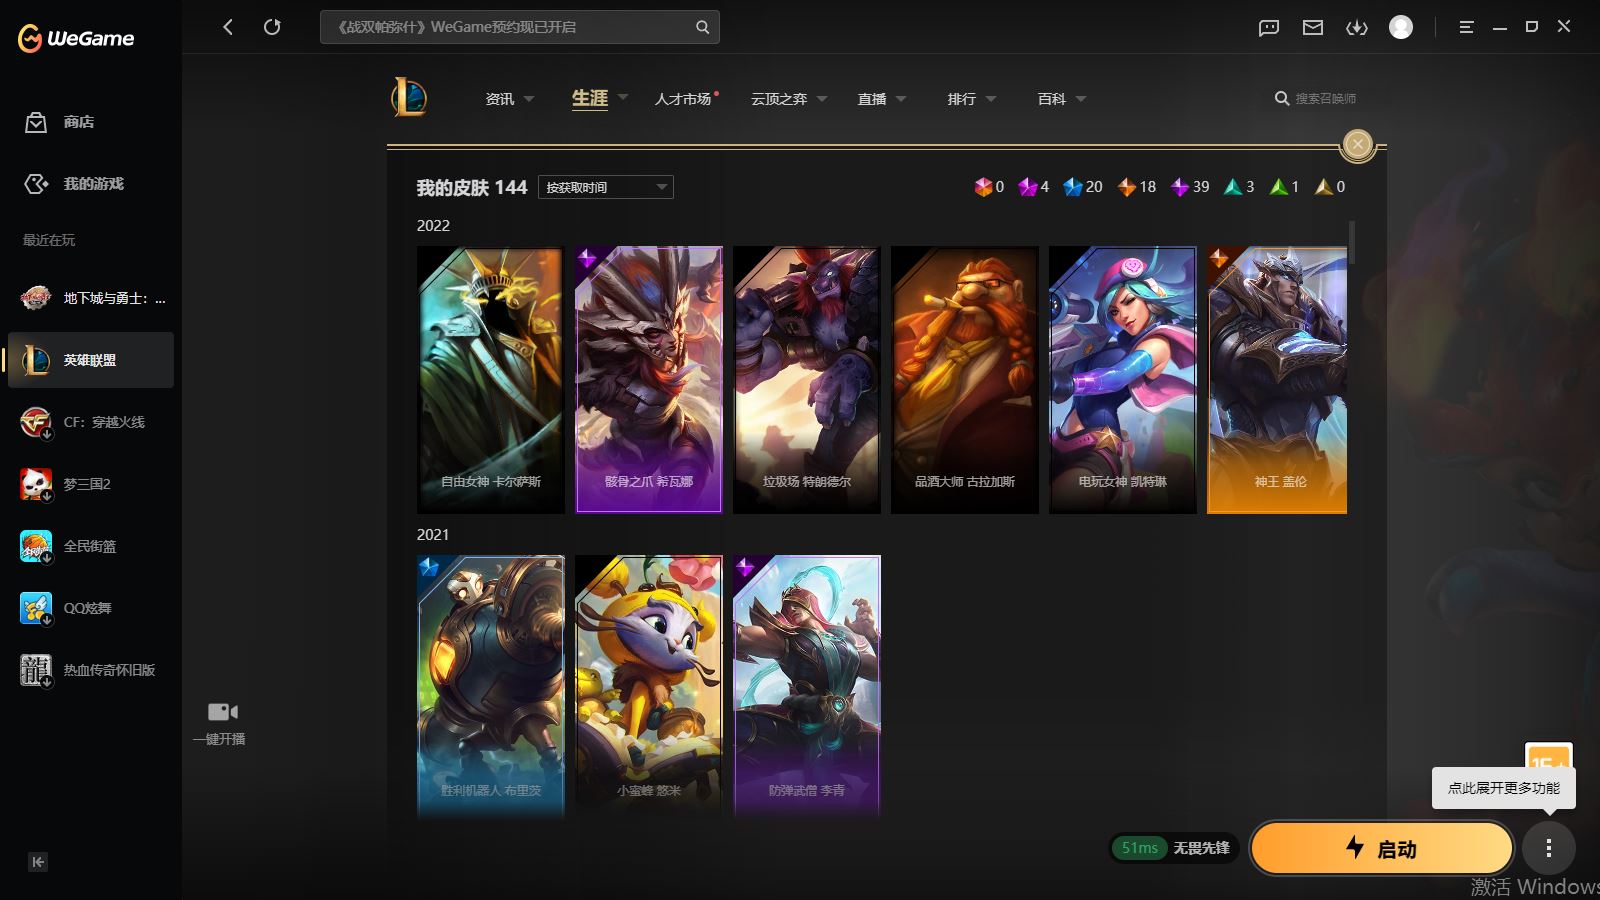Viewport: 1600px width, 900px height.
Task: Expand the 云顶之弈 dropdown arrow
Action: pos(822,99)
